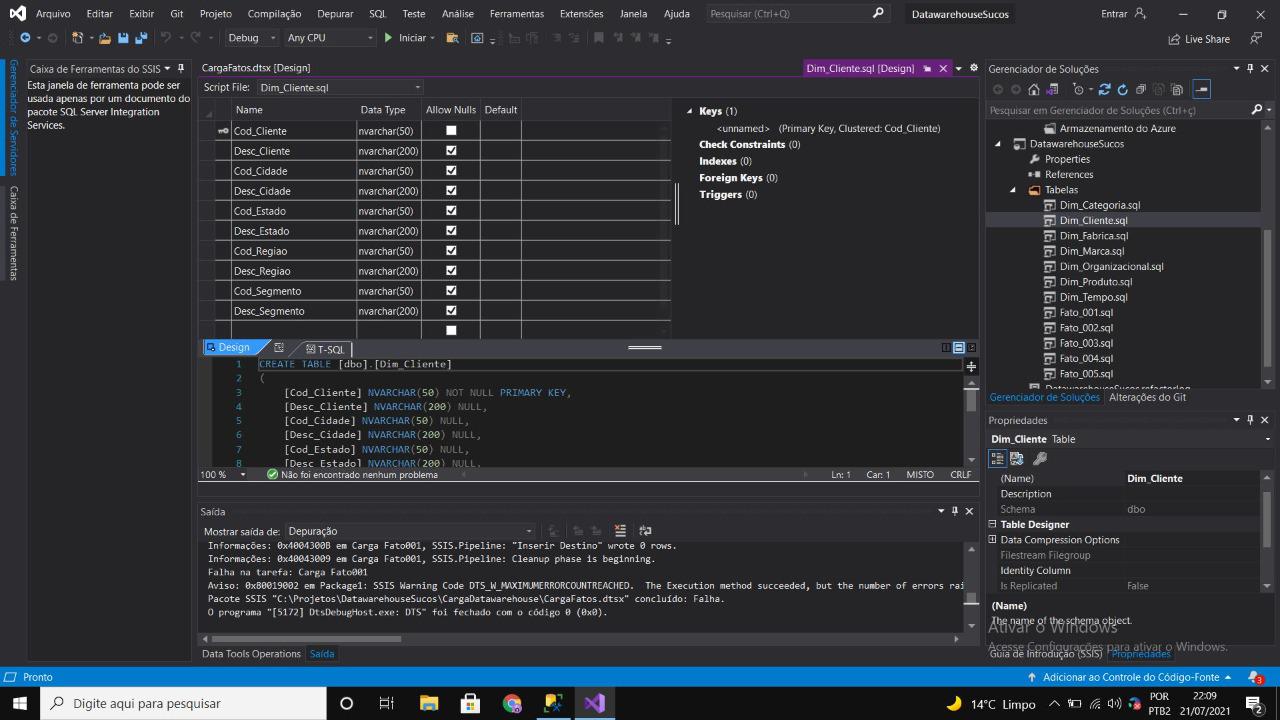Open the Task View taskbar icon

(x=387, y=703)
